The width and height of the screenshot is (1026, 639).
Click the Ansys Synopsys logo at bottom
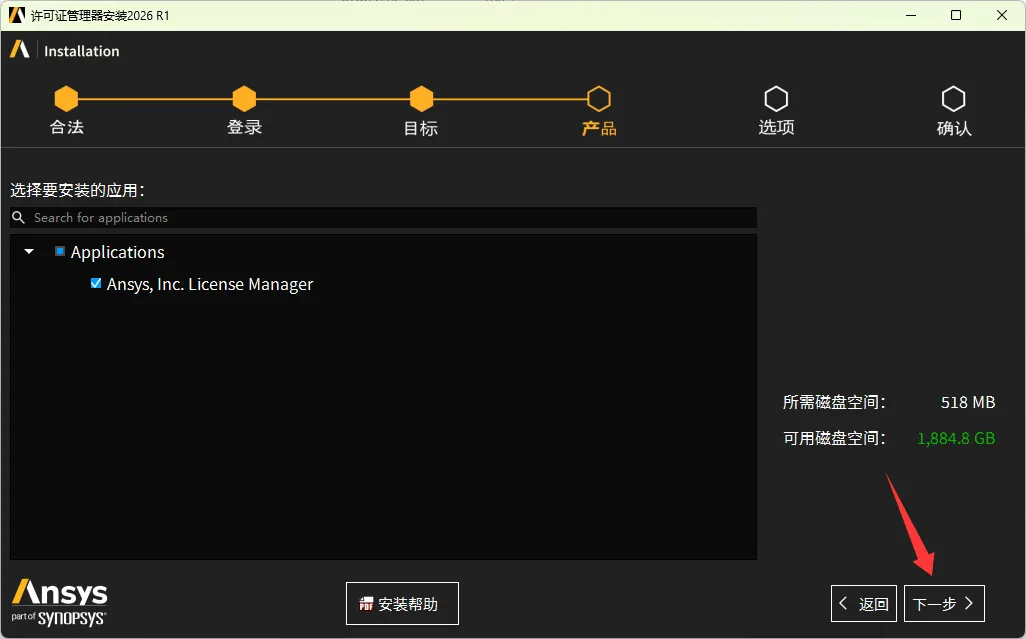tap(59, 602)
